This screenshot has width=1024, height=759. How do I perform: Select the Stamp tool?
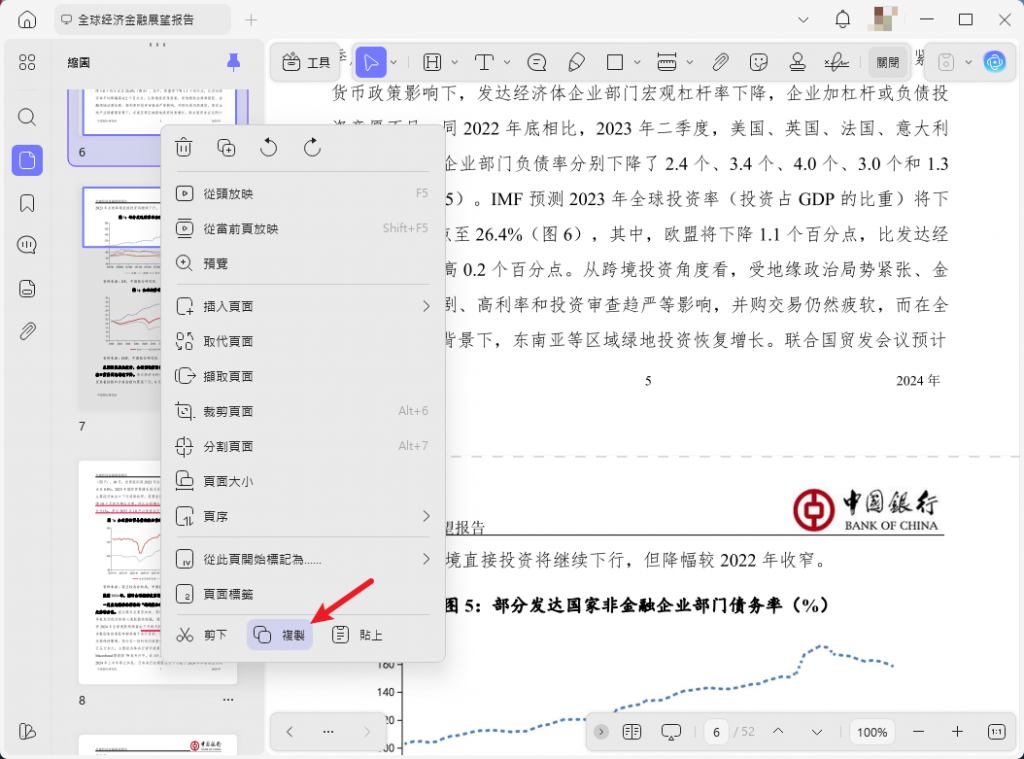(x=797, y=63)
